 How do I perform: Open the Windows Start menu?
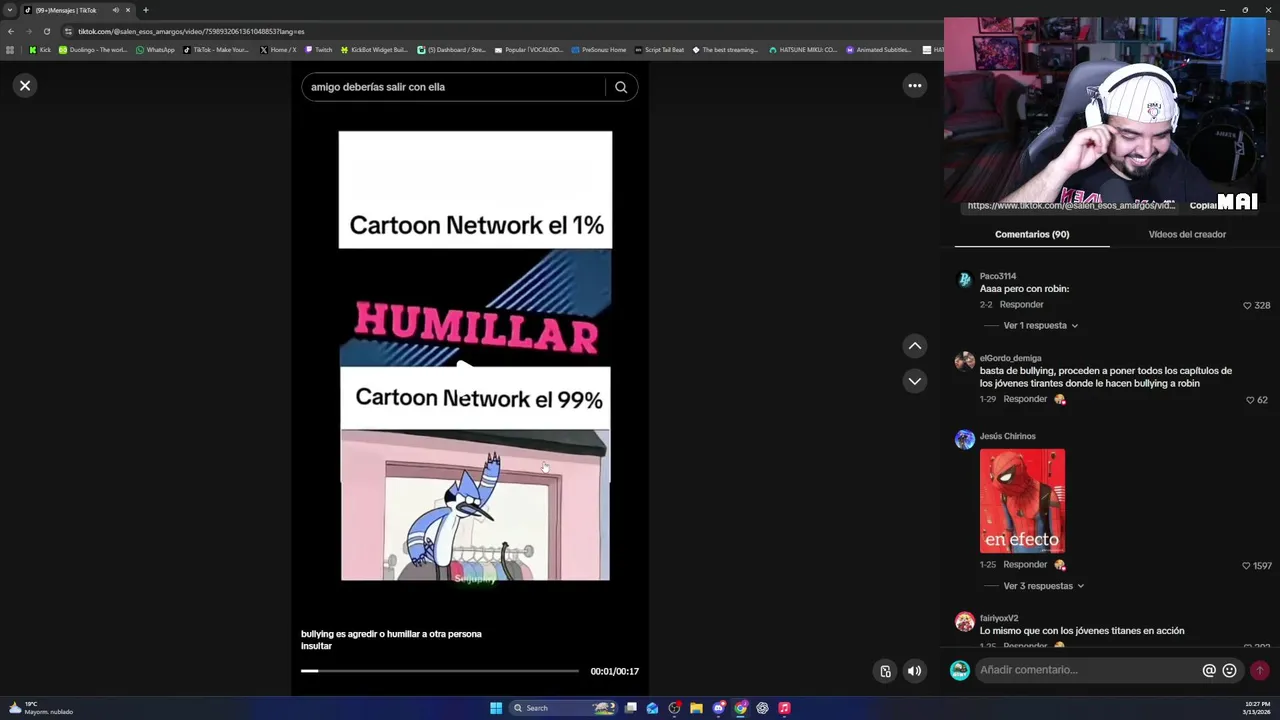click(x=496, y=708)
